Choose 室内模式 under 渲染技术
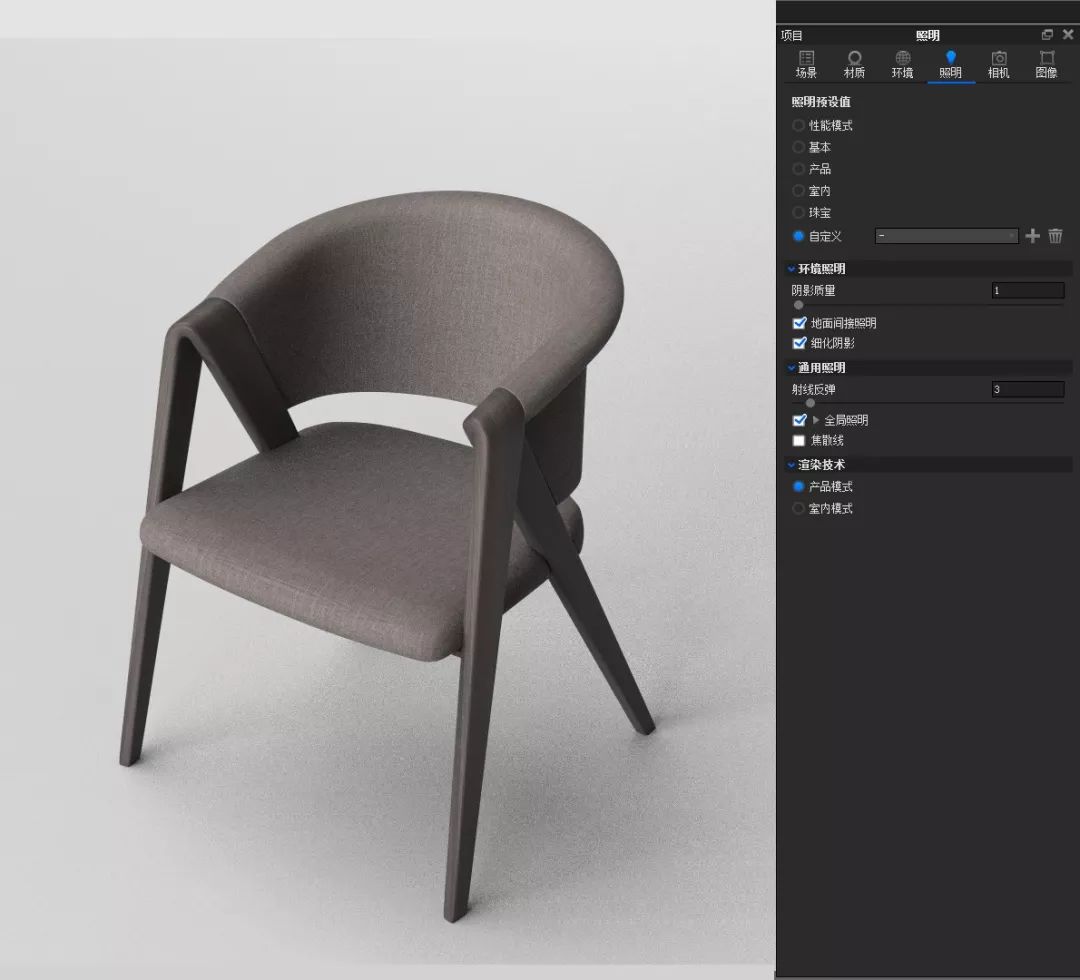This screenshot has width=1080, height=980. (x=799, y=509)
